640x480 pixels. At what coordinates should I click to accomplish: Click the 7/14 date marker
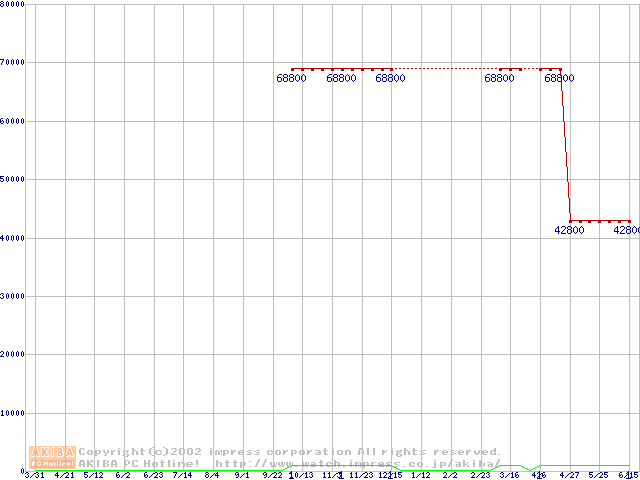[x=182, y=475]
